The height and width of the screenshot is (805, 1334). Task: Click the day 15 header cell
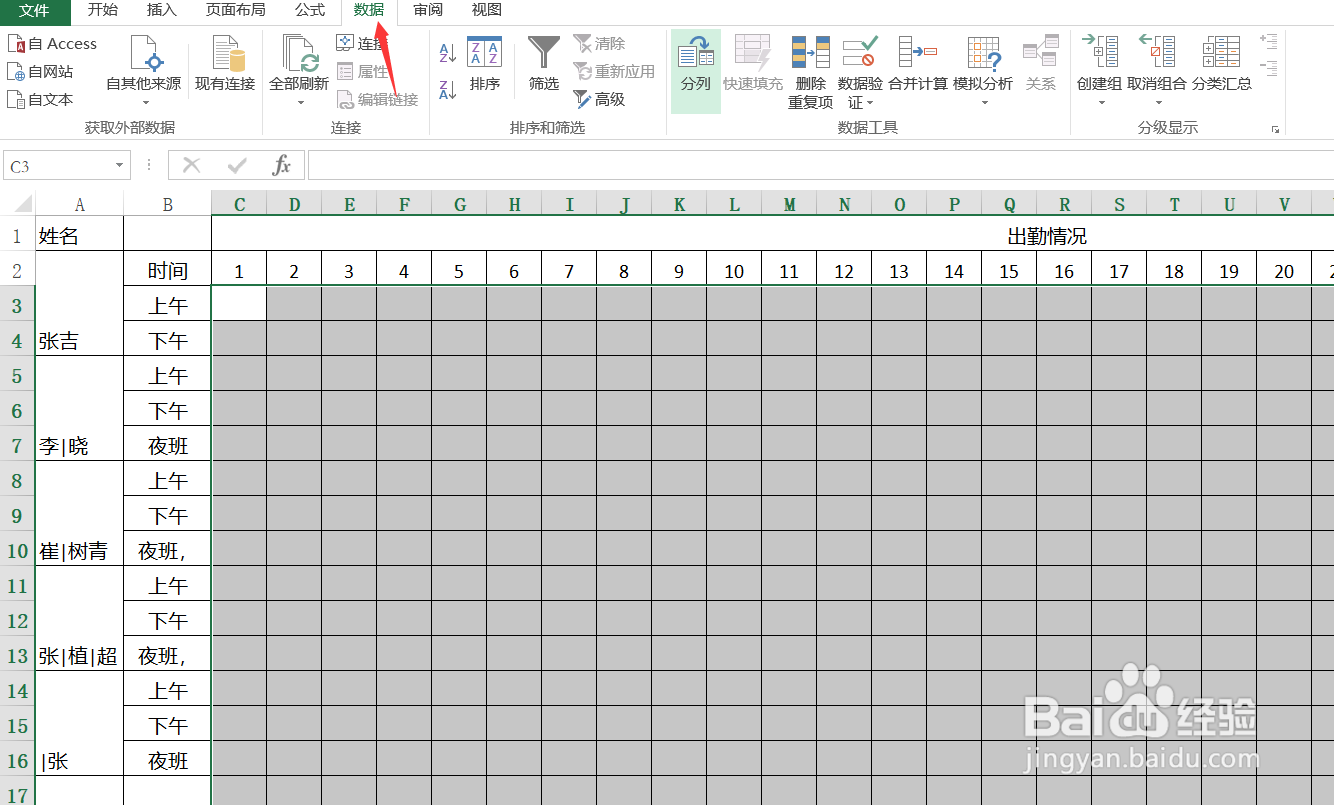(1009, 270)
